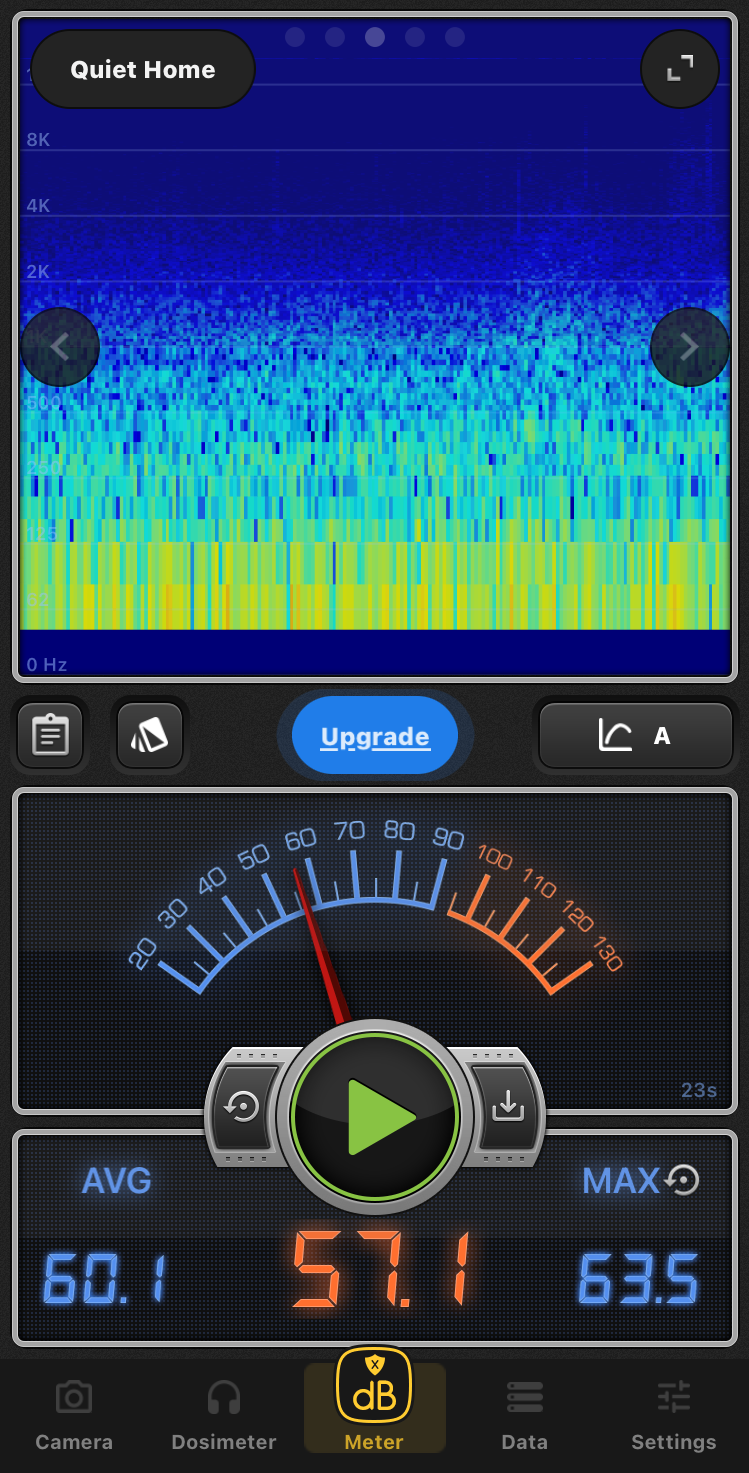Show the previous graph view

tap(60, 347)
